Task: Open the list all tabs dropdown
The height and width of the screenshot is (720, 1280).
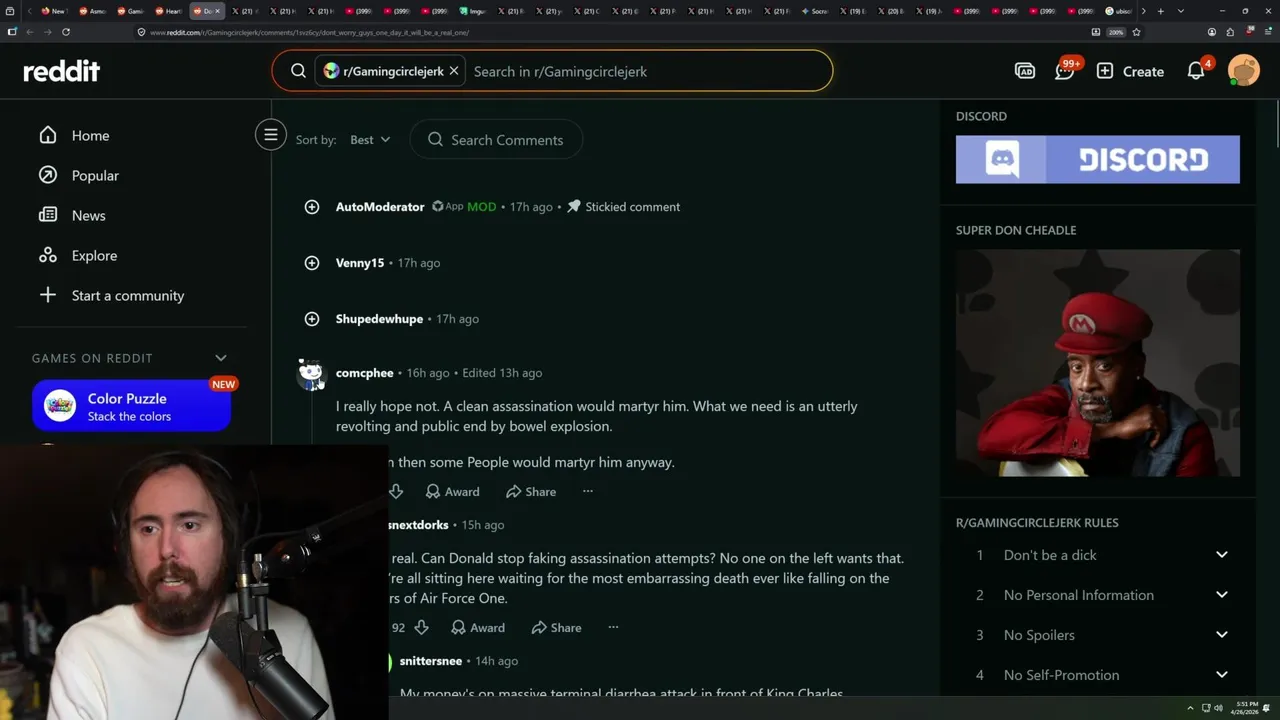Action: pyautogui.click(x=1181, y=11)
